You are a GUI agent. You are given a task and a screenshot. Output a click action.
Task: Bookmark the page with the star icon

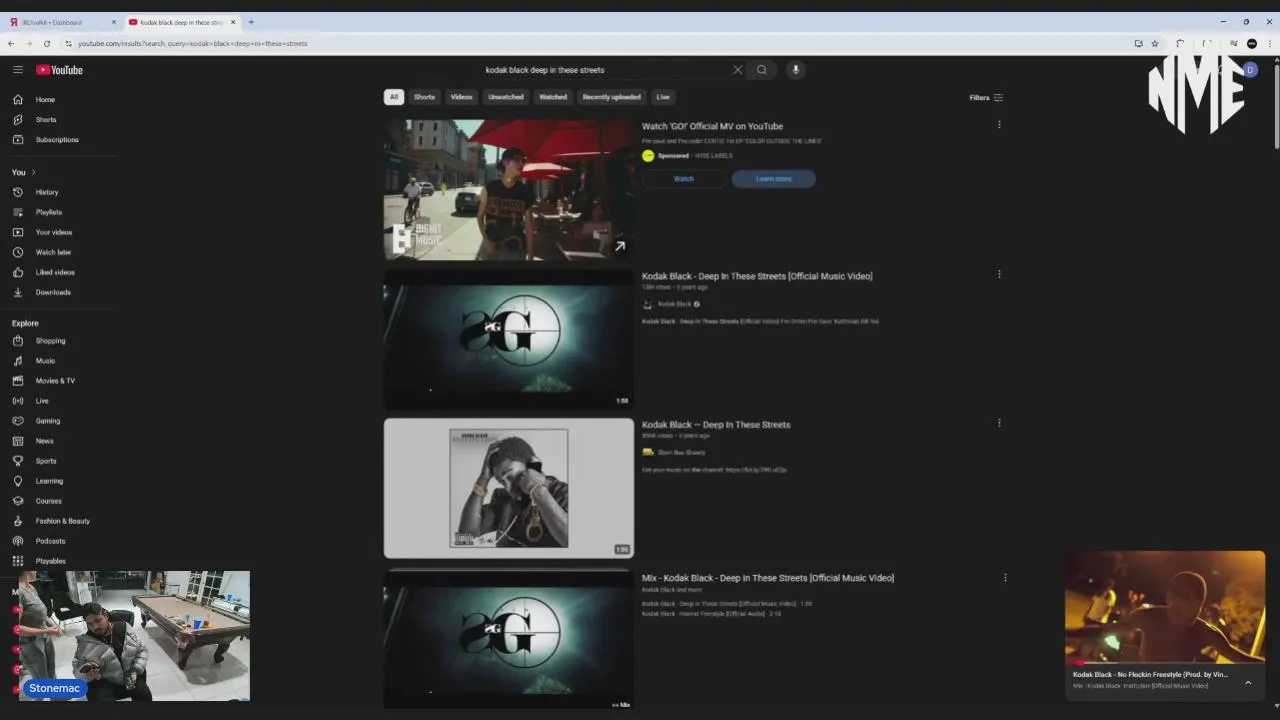1155,43
